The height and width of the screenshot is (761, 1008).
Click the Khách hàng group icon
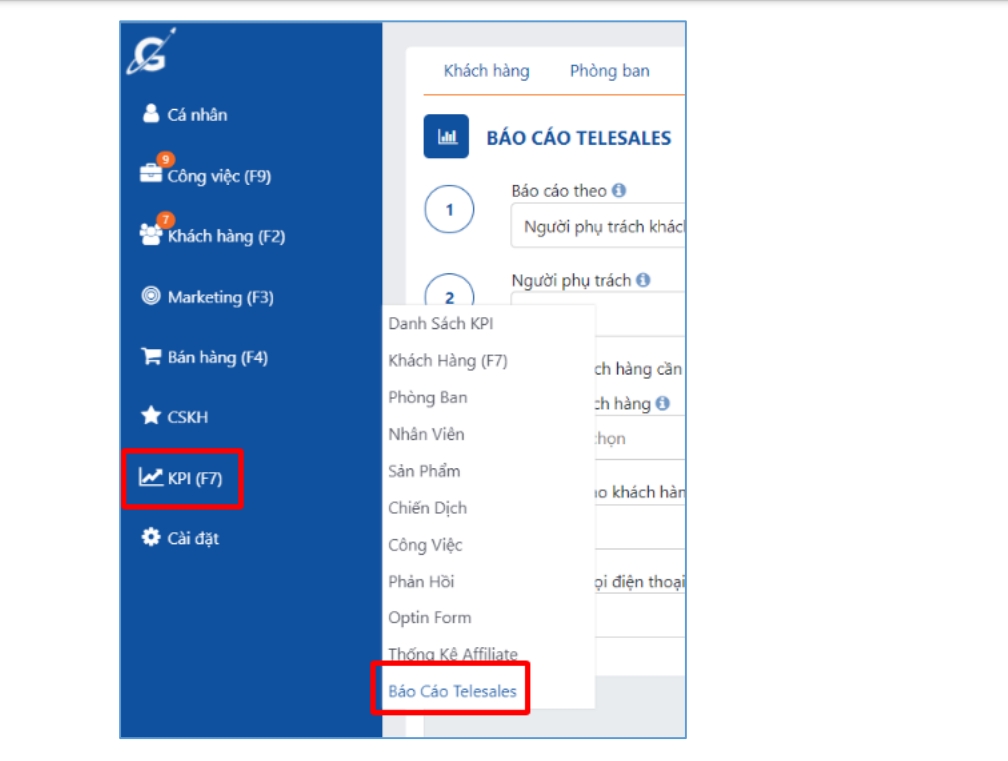(151, 235)
